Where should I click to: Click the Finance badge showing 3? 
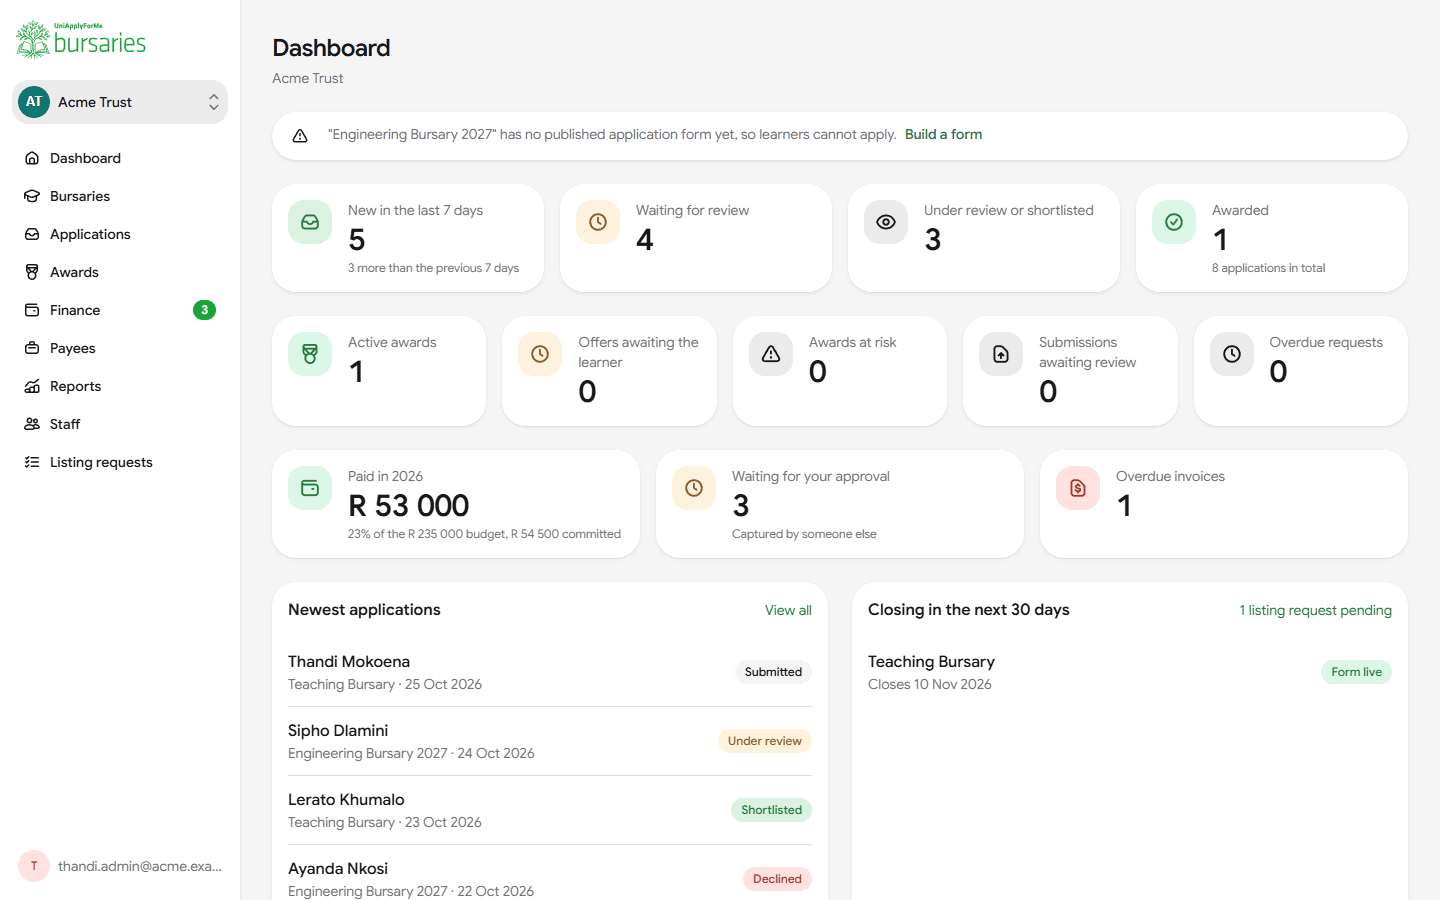click(x=204, y=310)
